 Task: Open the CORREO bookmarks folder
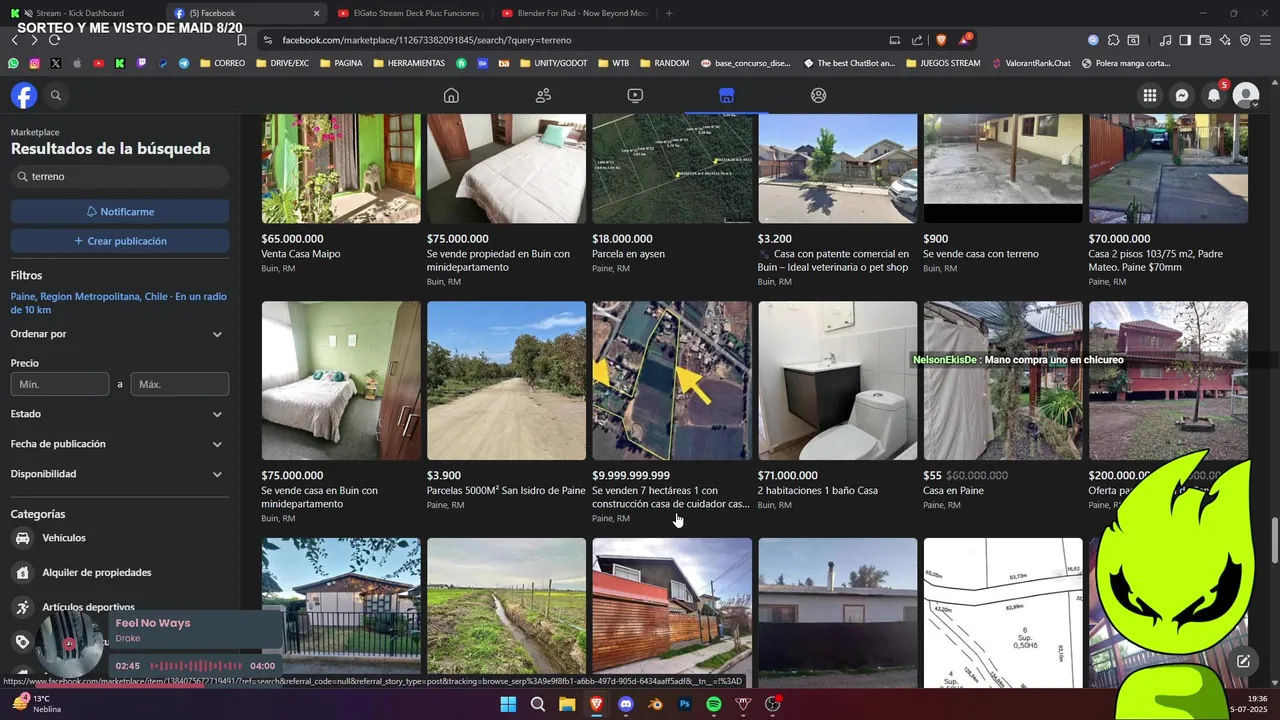[x=222, y=63]
